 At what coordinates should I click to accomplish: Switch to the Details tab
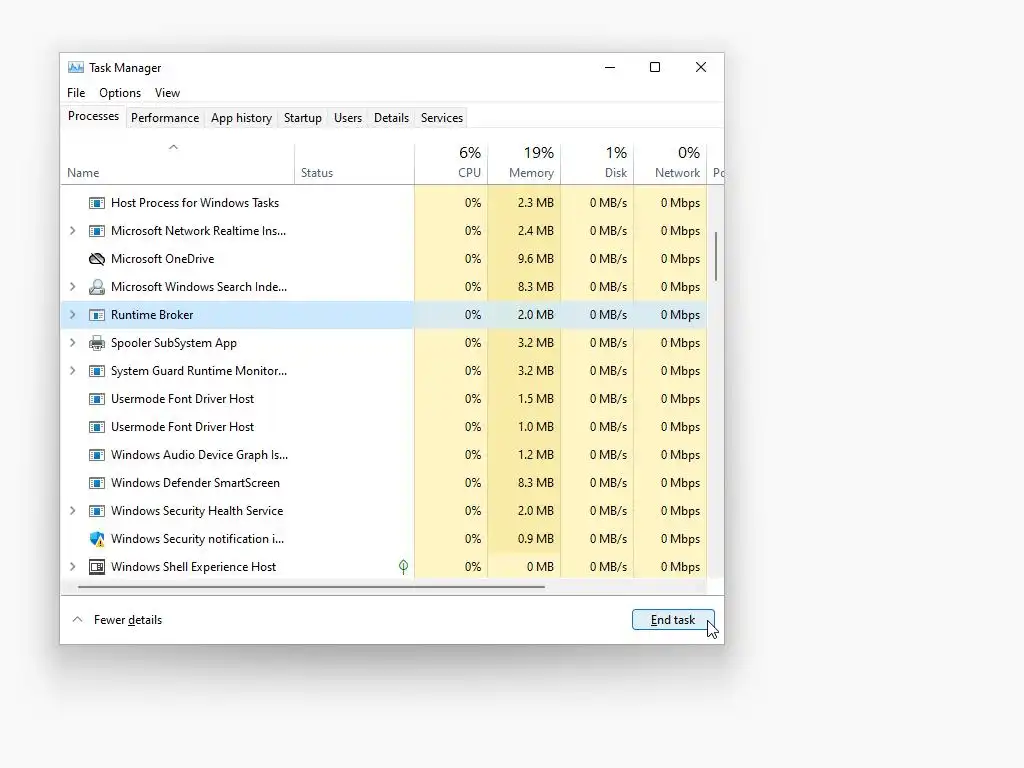tap(391, 118)
